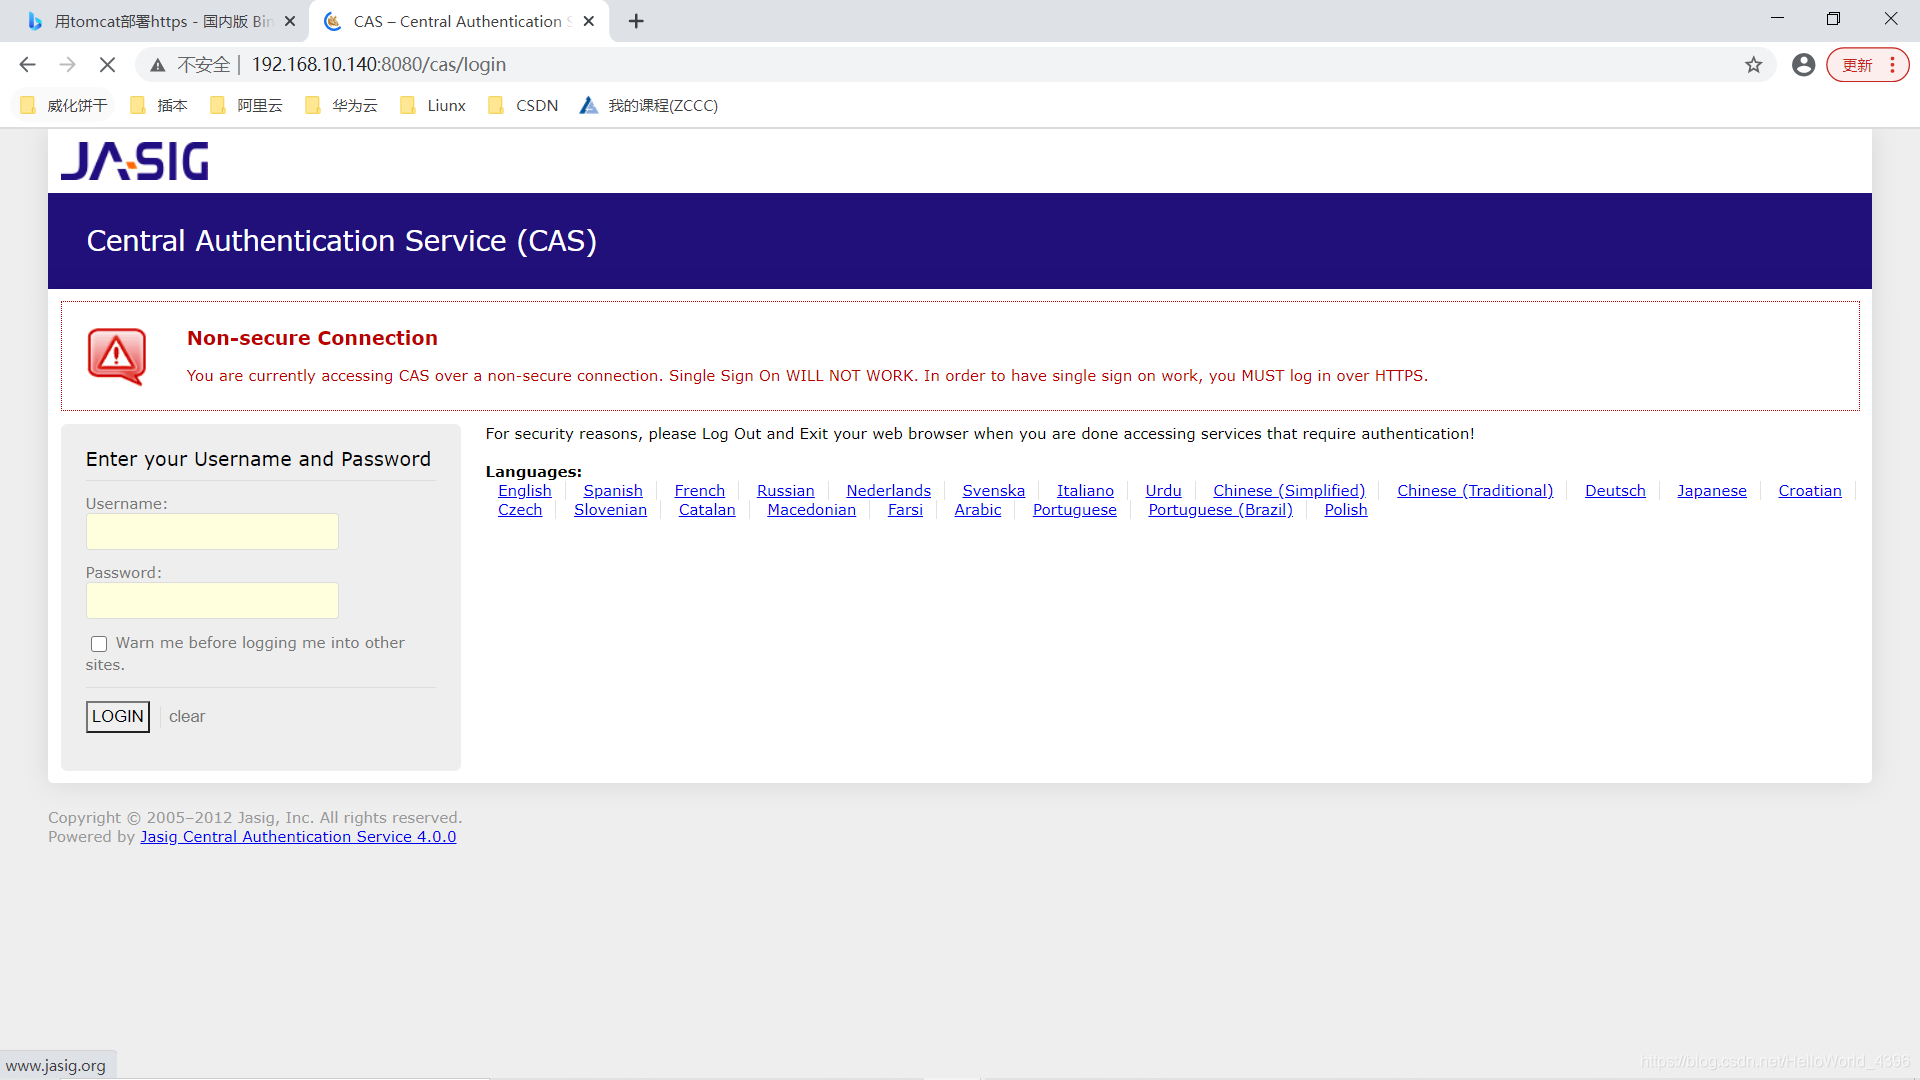Open Jasig Central Authentication Service 4.0.0 link
Image resolution: width=1920 pixels, height=1080 pixels.
298,837
